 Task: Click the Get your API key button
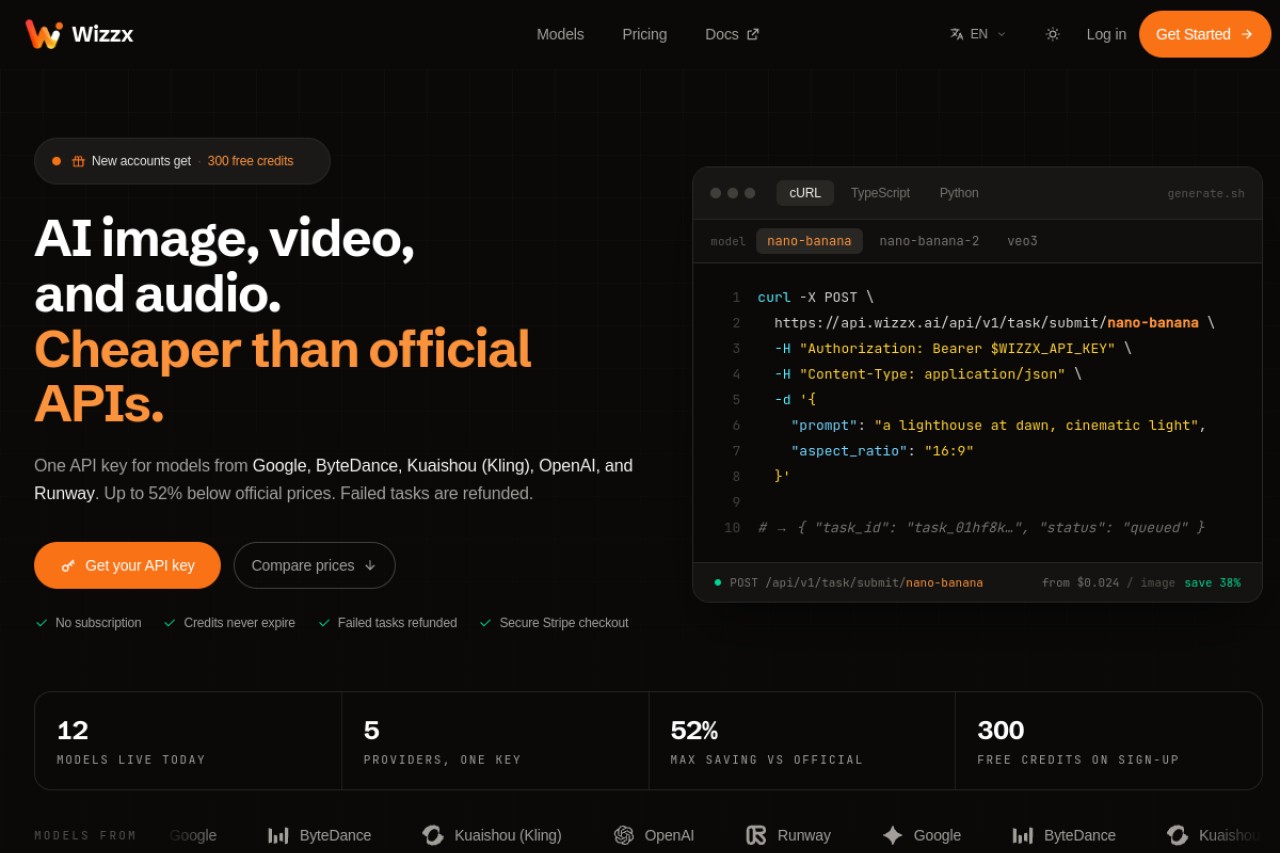point(127,565)
